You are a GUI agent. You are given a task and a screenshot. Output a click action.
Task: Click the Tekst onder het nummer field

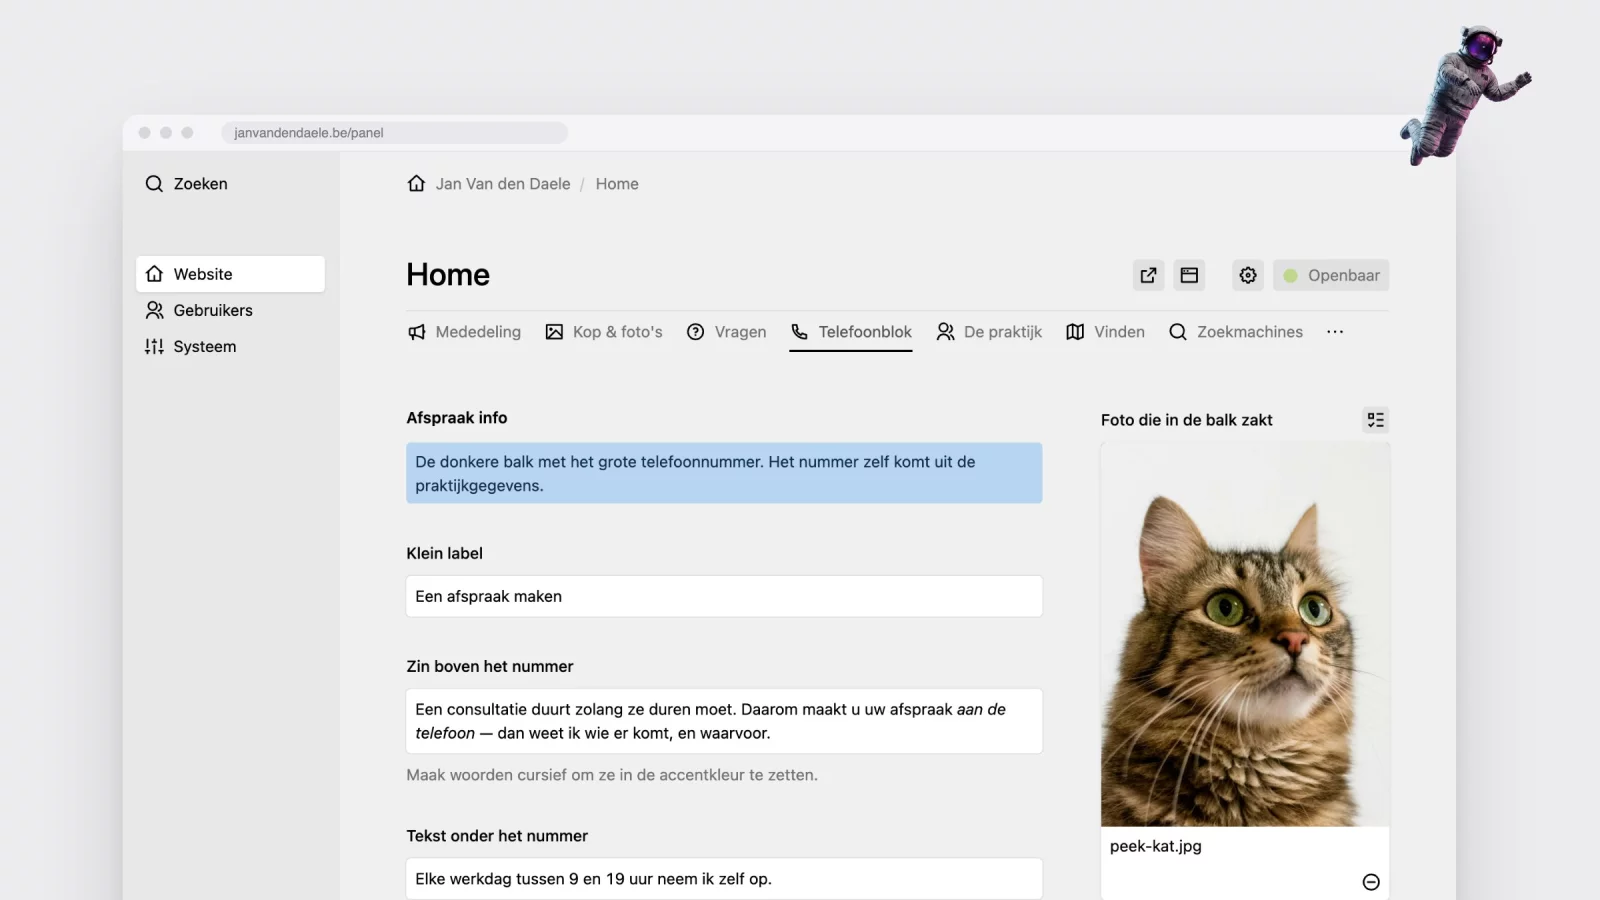pos(724,879)
